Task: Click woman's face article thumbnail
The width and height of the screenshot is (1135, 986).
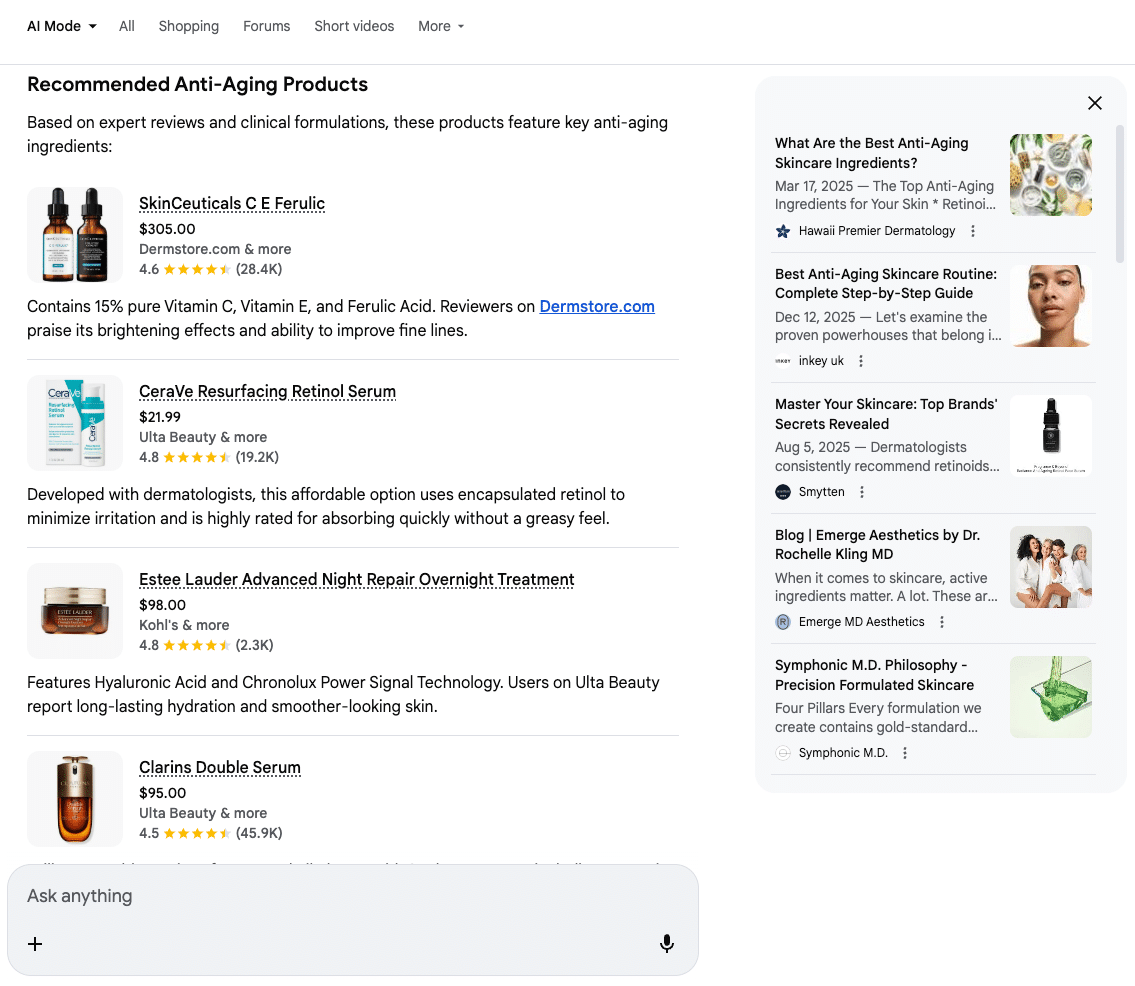Action: pyautogui.click(x=1050, y=306)
